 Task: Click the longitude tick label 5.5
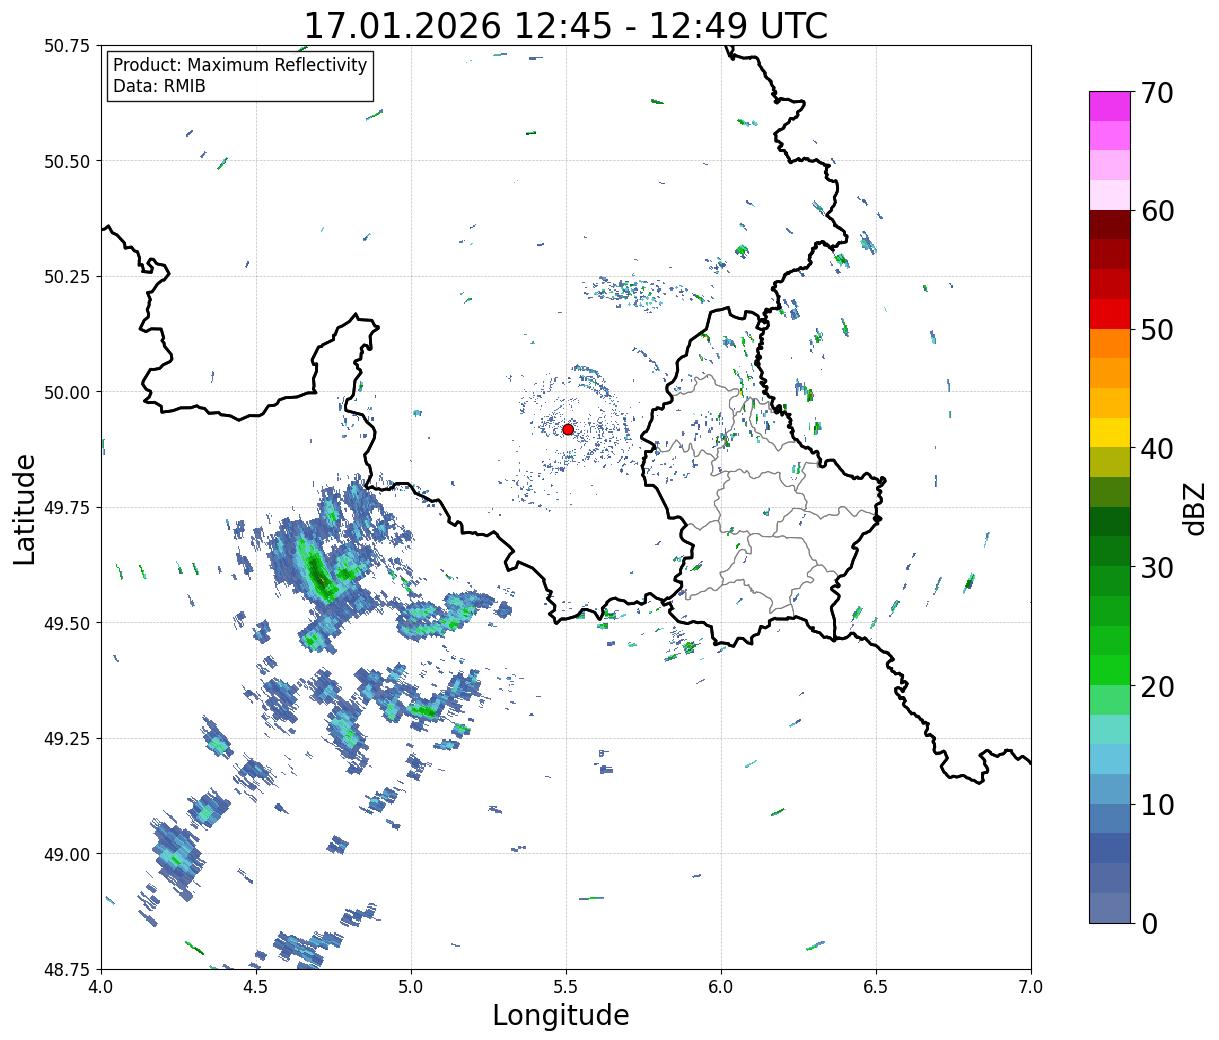click(x=566, y=987)
